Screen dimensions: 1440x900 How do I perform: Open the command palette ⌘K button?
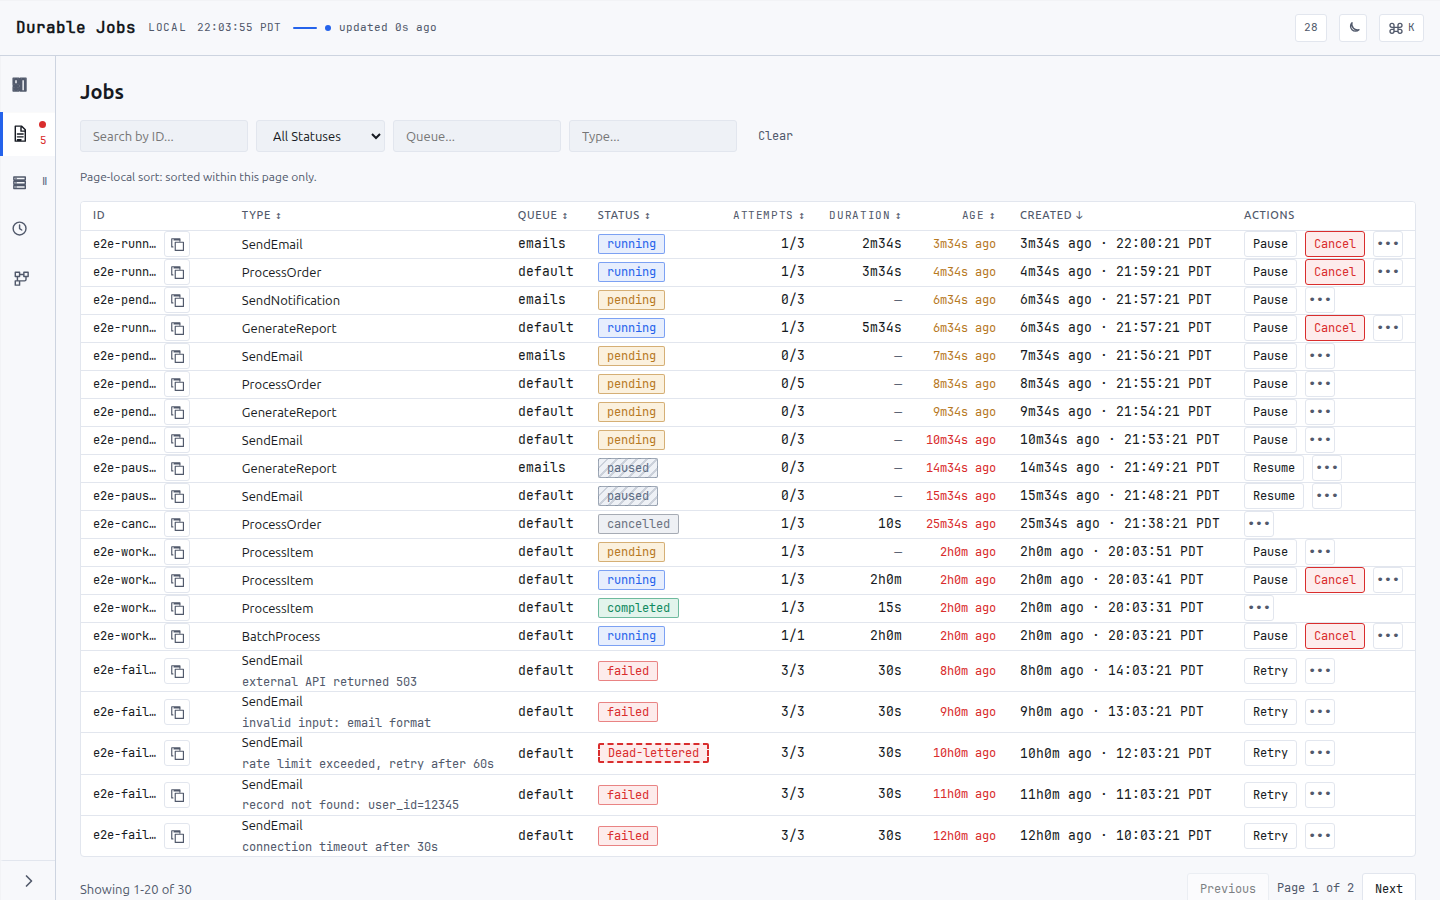point(1401,28)
